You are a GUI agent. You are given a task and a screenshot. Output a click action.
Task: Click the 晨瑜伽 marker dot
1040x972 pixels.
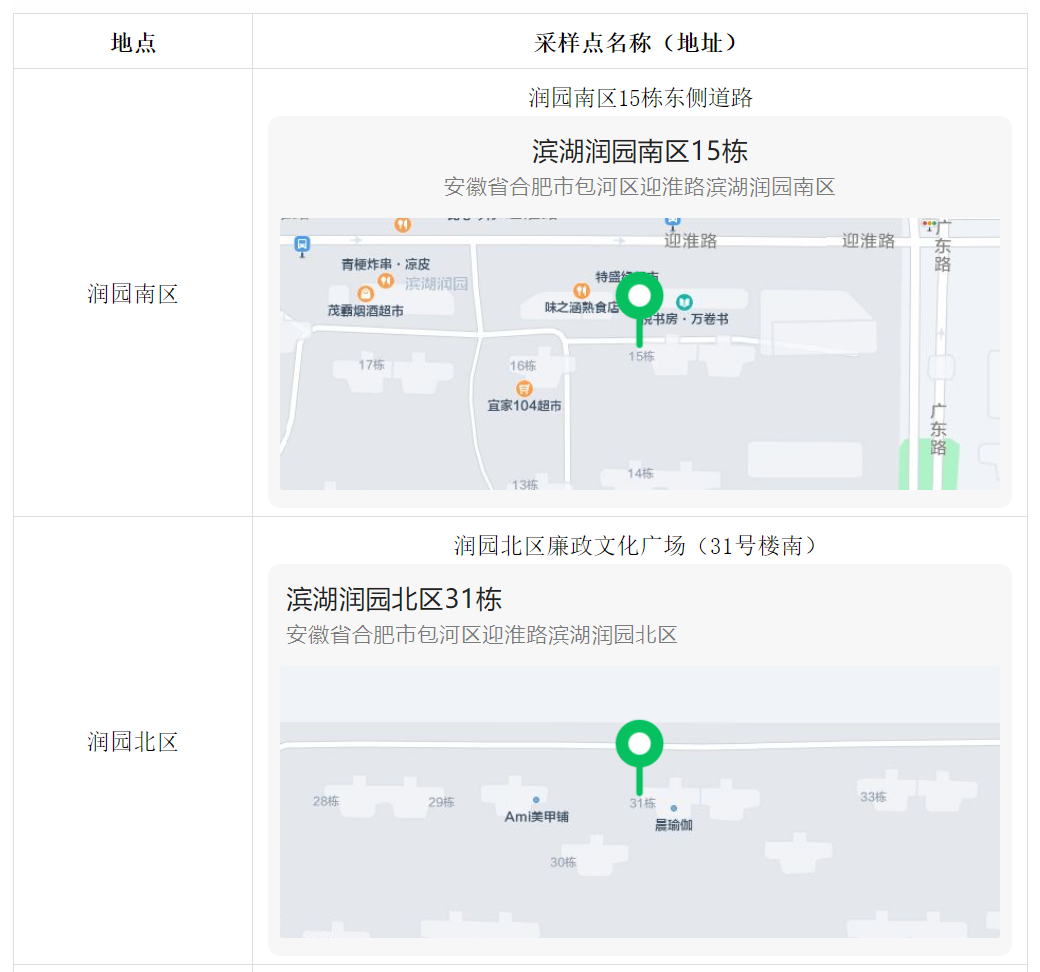coord(673,808)
